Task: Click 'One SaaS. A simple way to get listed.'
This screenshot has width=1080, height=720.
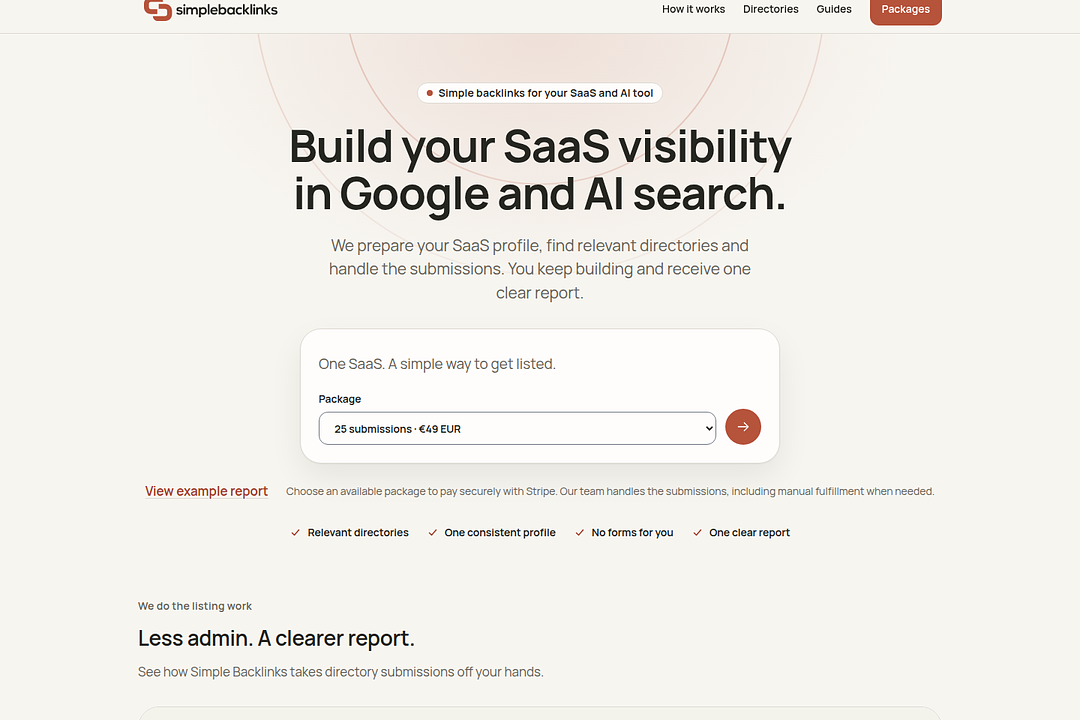Action: coord(437,364)
